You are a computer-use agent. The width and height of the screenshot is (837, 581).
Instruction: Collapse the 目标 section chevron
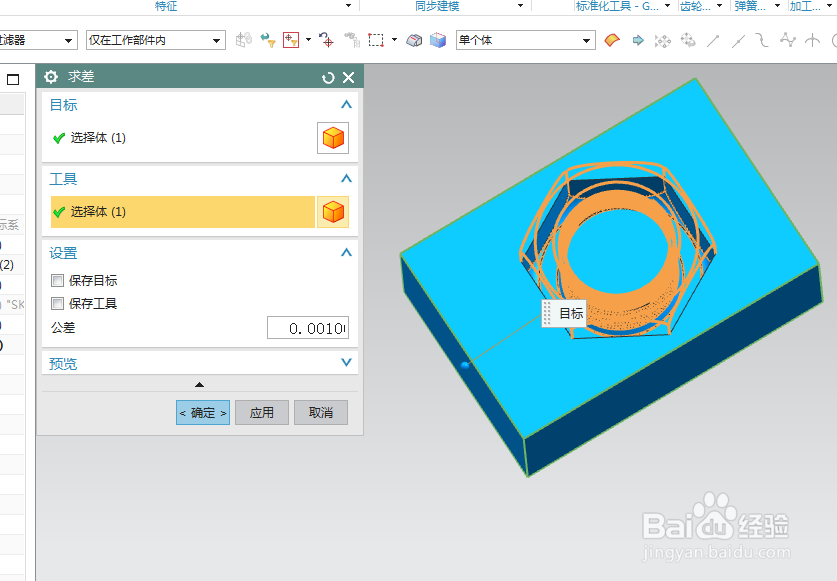point(346,105)
